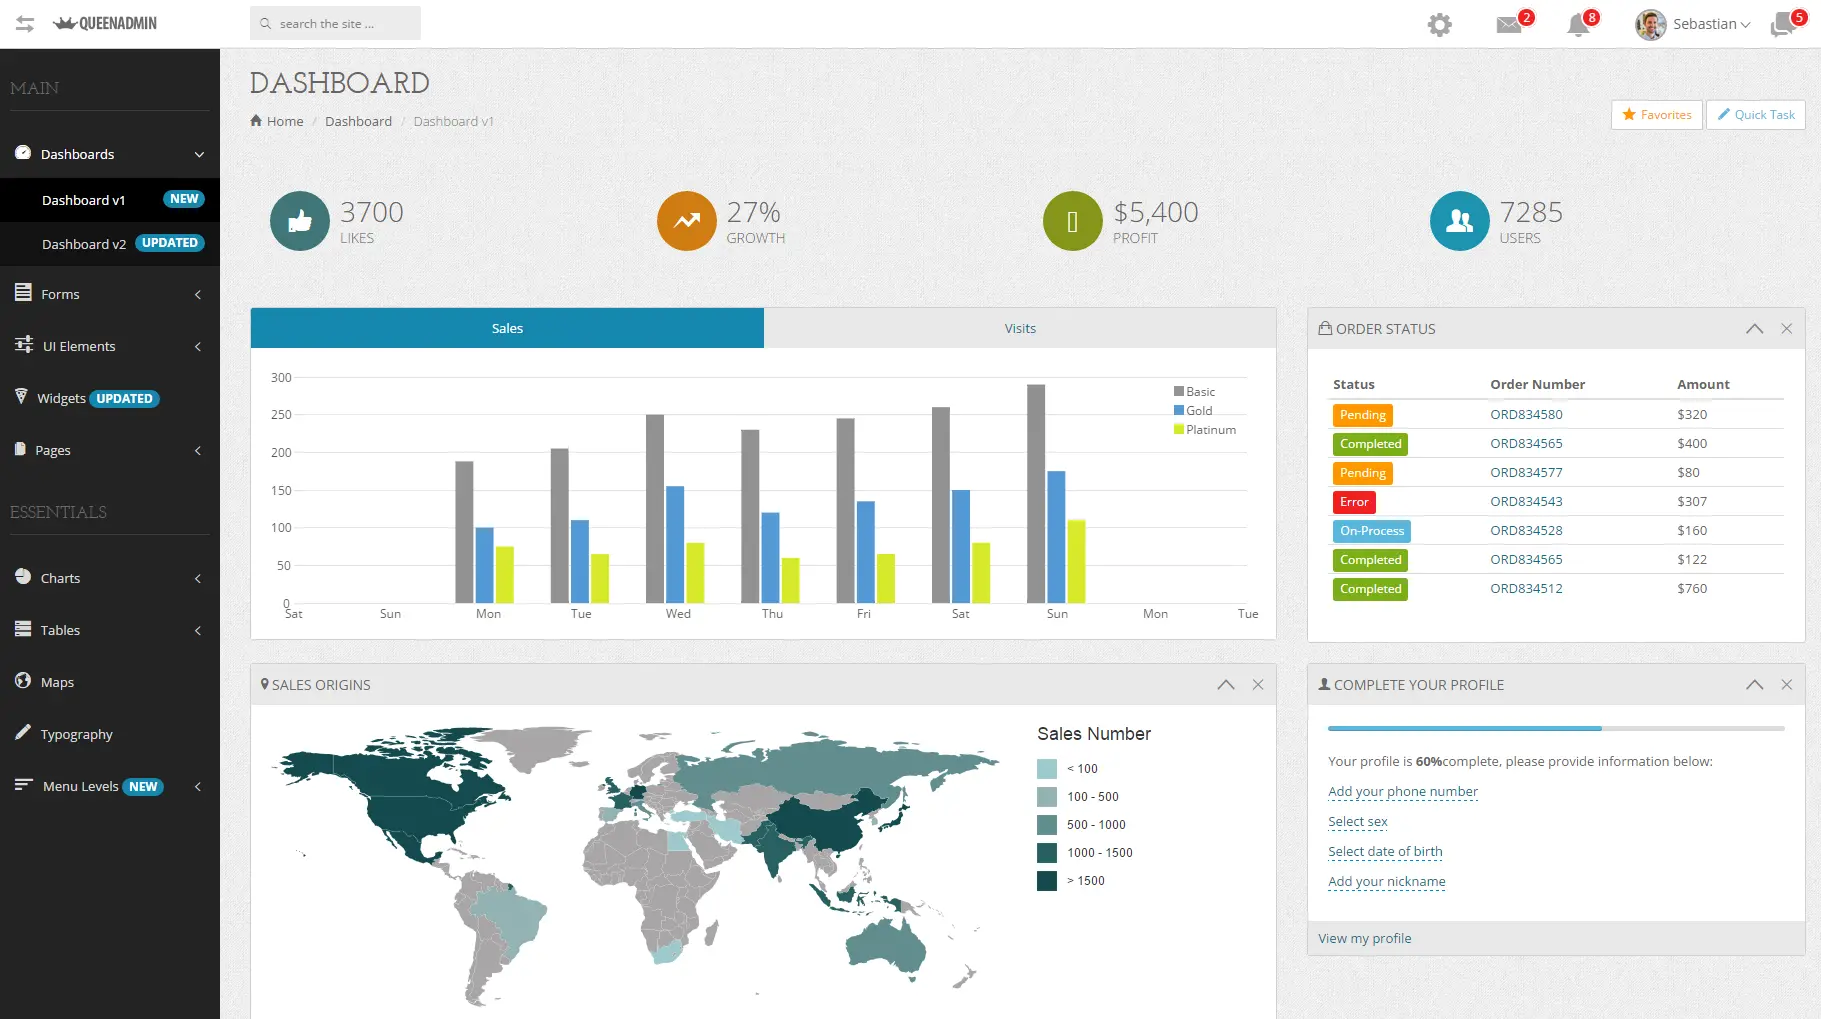The width and height of the screenshot is (1821, 1019).
Task: Toggle the sidebar with the arrows icon
Action: tap(25, 24)
